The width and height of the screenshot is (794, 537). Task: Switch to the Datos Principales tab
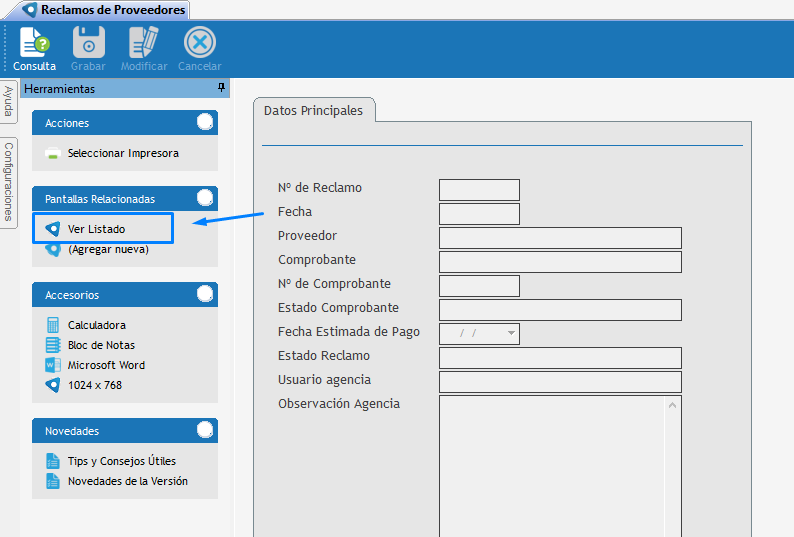pos(314,111)
